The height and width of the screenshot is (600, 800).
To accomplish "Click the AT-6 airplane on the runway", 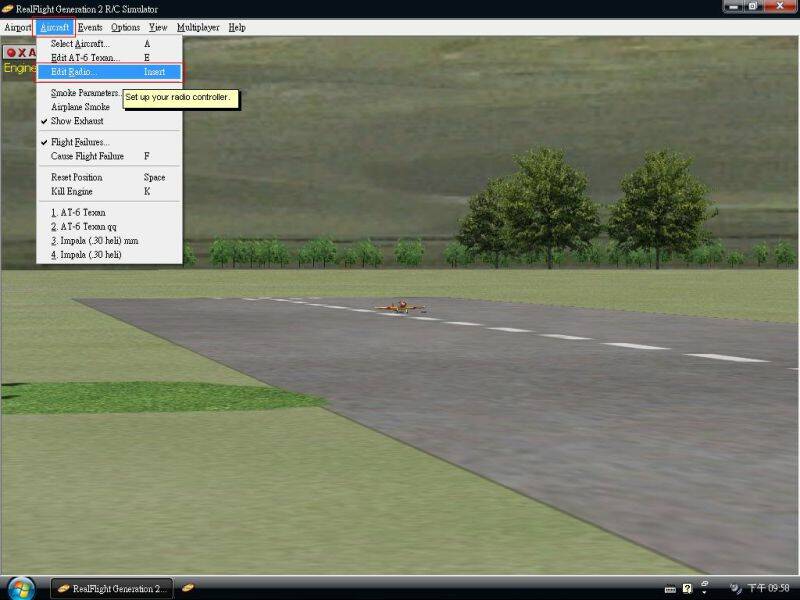I will pos(401,307).
